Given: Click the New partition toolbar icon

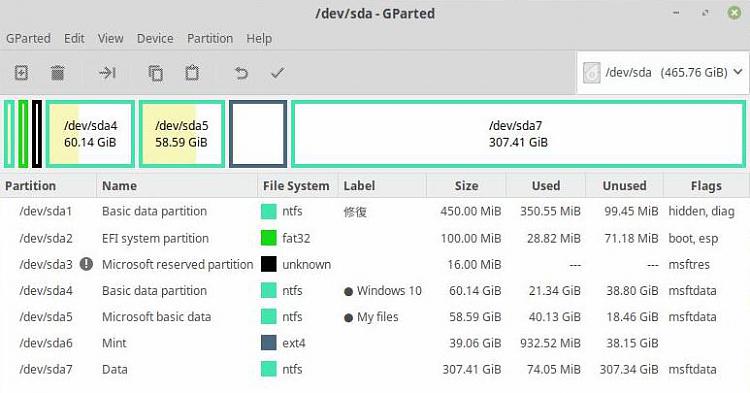Looking at the screenshot, I should click(21, 73).
